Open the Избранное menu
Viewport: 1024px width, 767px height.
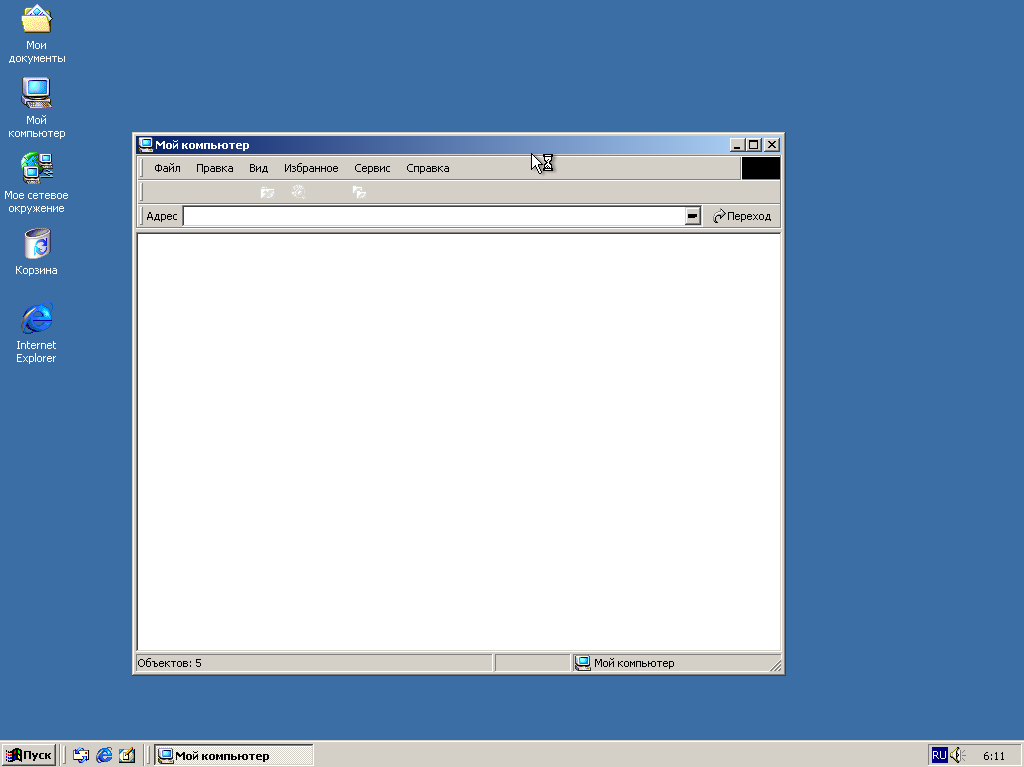click(311, 168)
